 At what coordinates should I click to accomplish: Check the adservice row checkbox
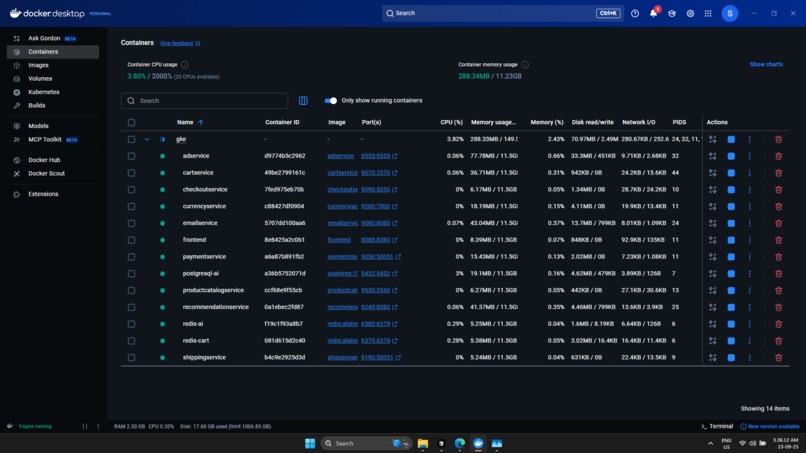pos(132,156)
